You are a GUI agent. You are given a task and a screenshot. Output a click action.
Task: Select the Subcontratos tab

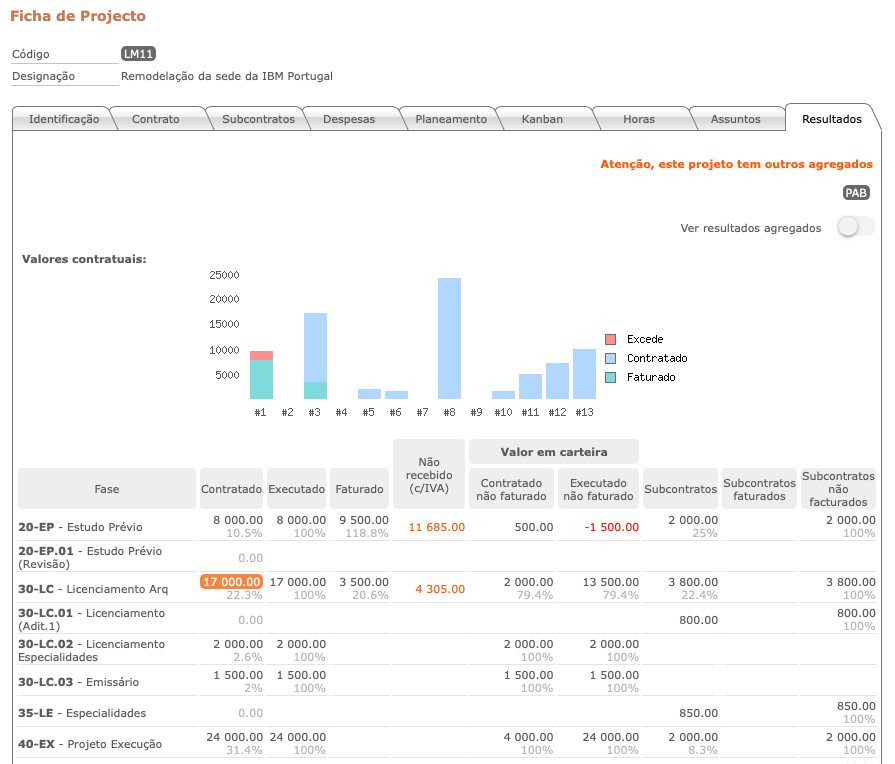click(258, 118)
